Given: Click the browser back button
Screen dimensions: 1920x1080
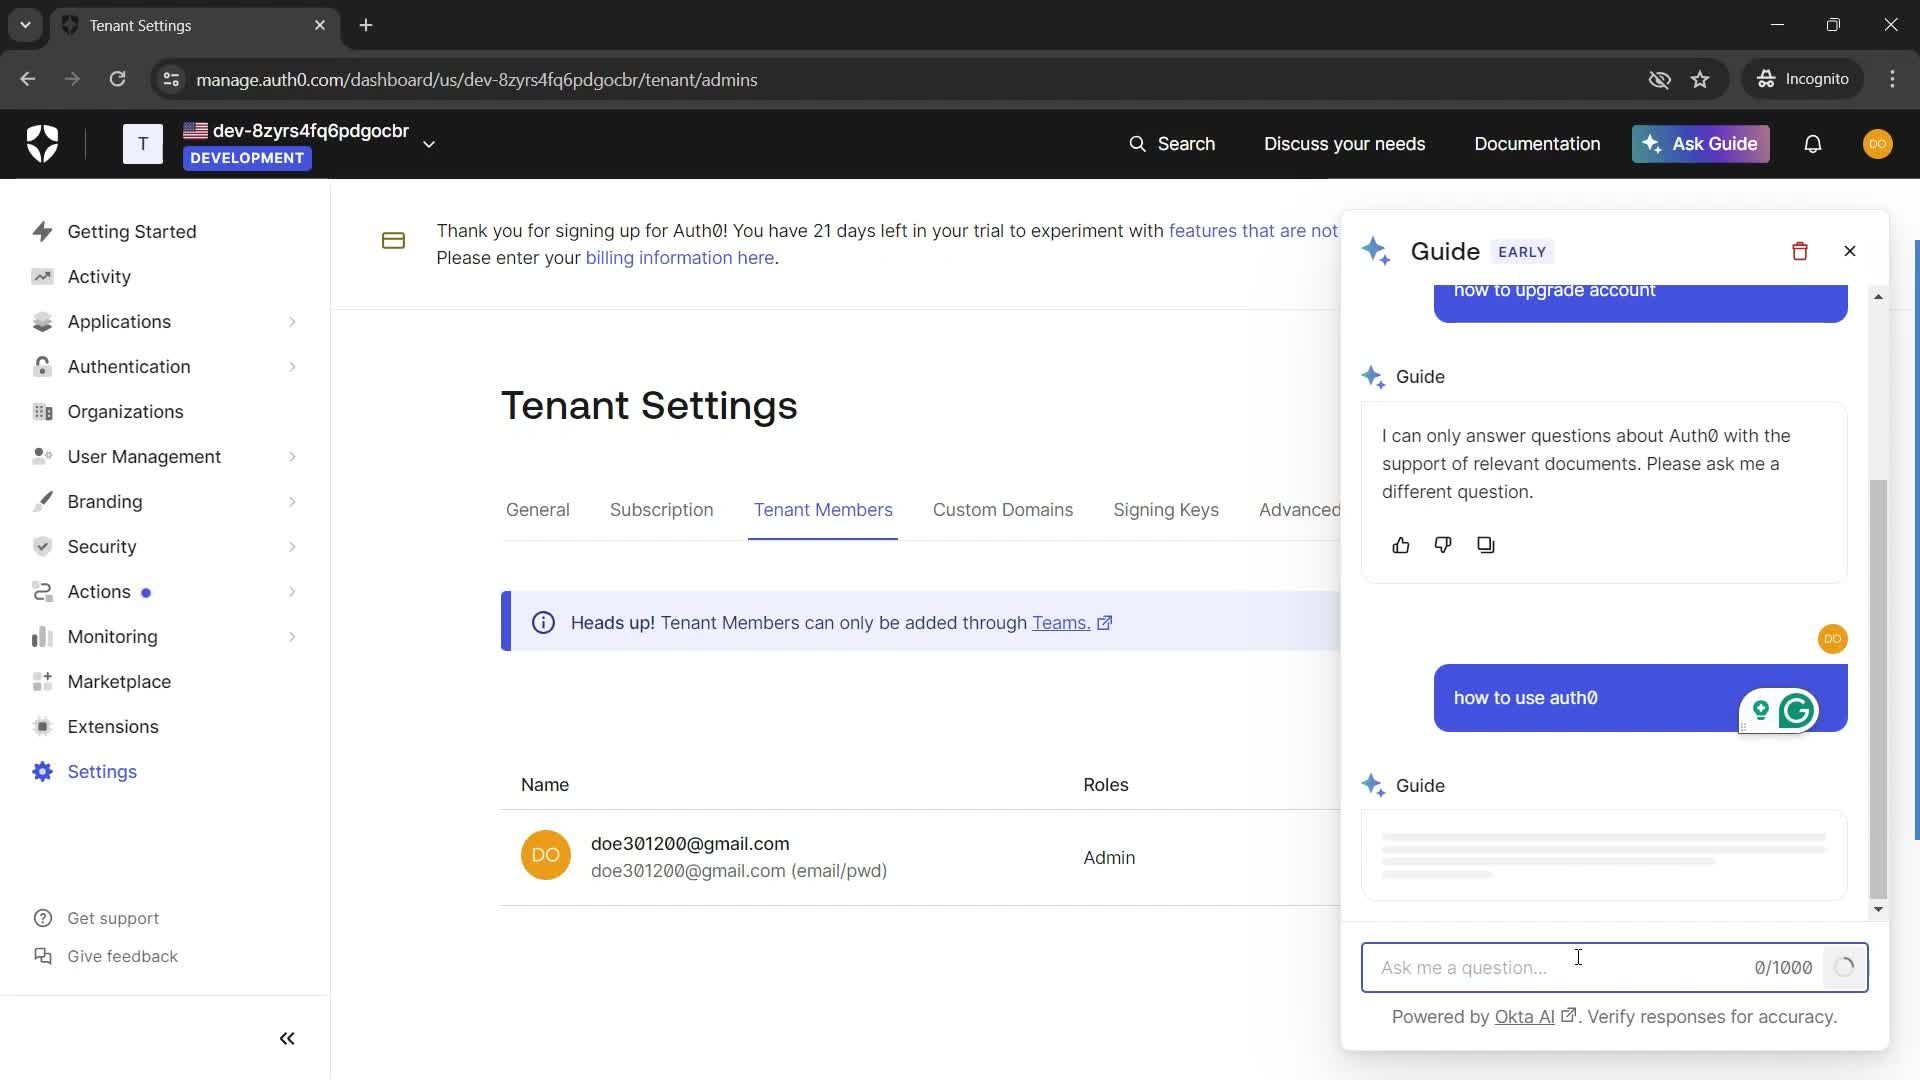Looking at the screenshot, I should (27, 79).
